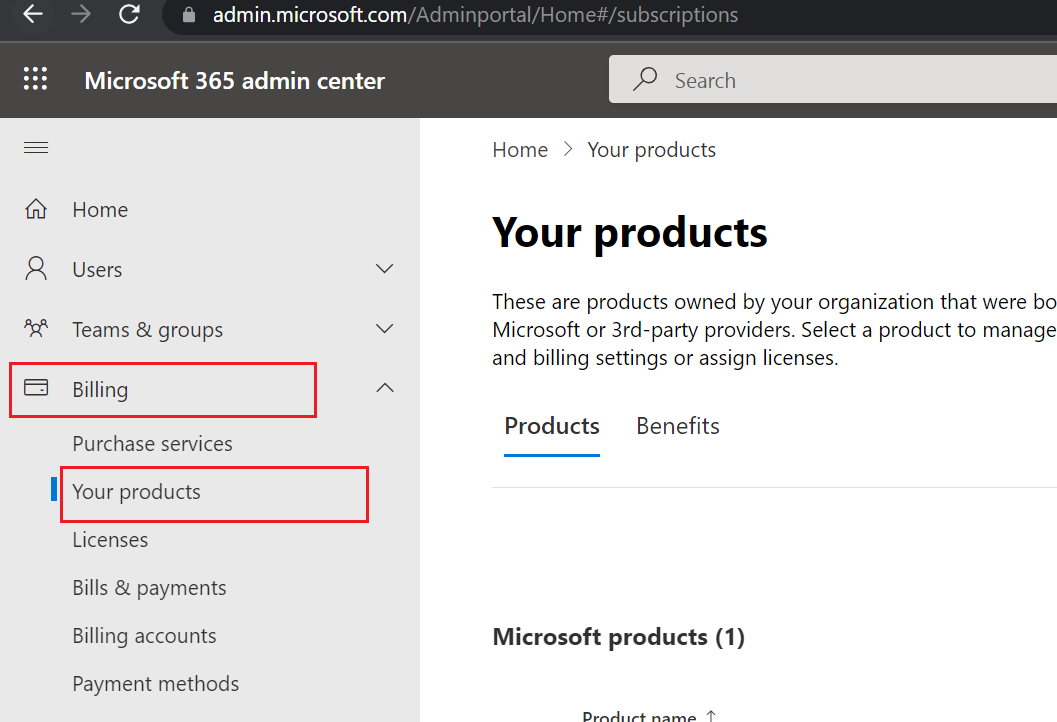Click the Search input field
This screenshot has width=1057, height=722.
pos(850,80)
